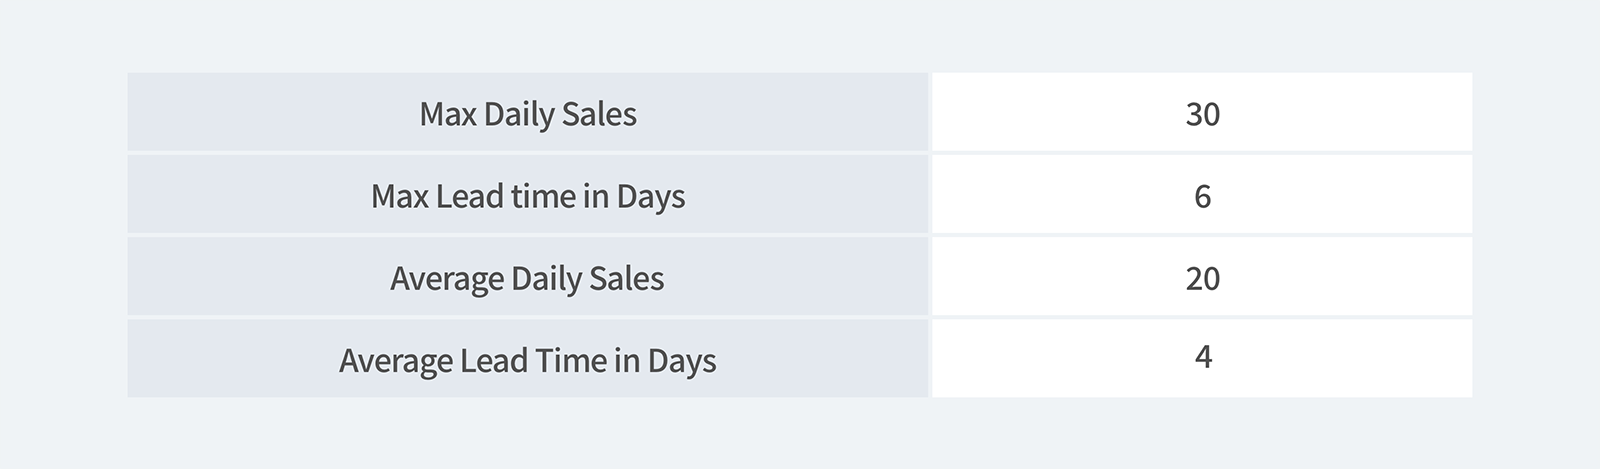Click the Average Lead Time in Days label
1600x469 pixels.
coord(528,360)
